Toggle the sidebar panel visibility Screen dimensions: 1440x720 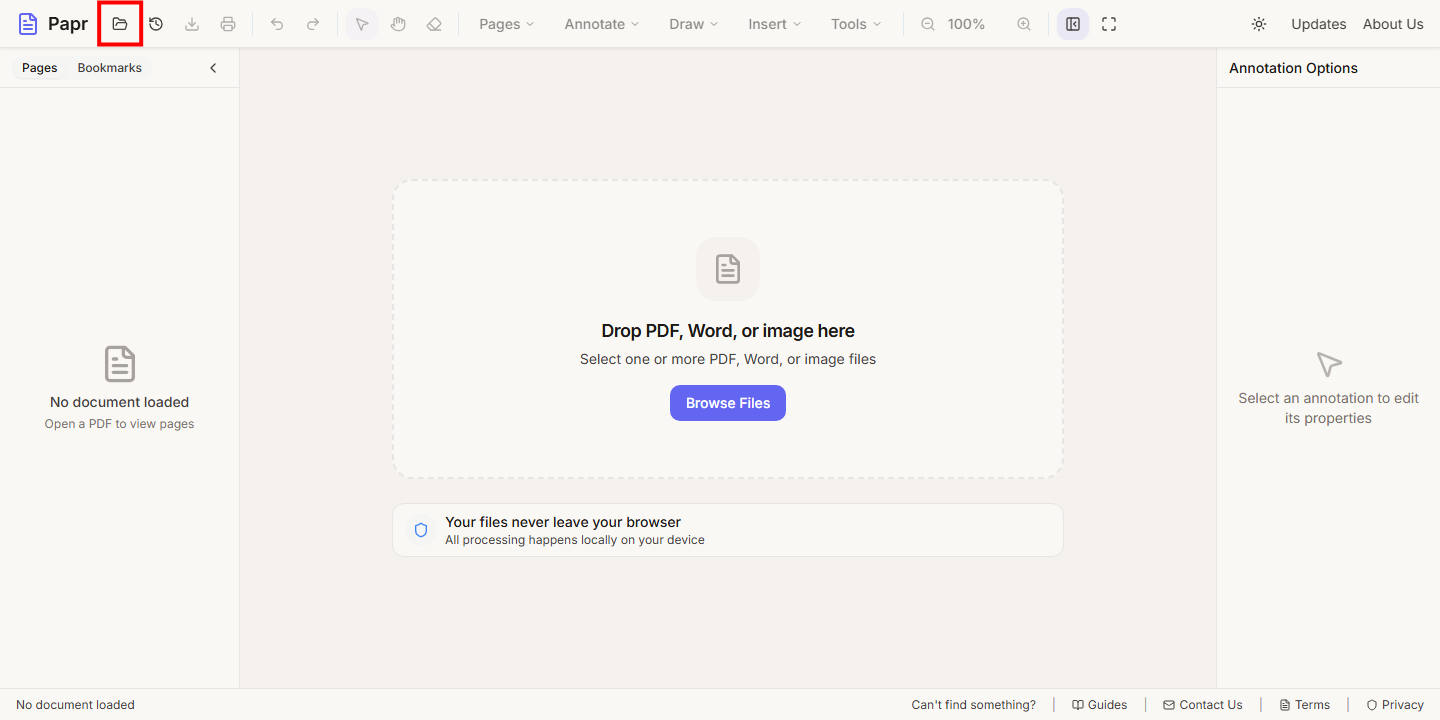pyautogui.click(x=1073, y=24)
